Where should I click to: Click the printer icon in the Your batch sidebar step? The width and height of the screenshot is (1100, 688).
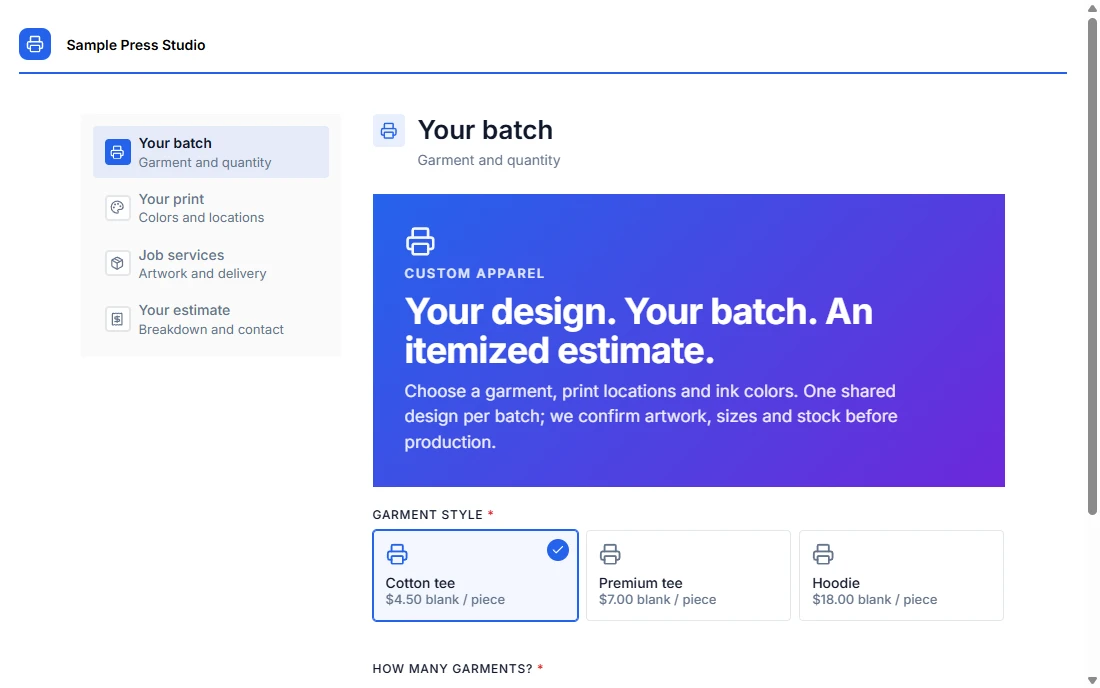coord(118,152)
